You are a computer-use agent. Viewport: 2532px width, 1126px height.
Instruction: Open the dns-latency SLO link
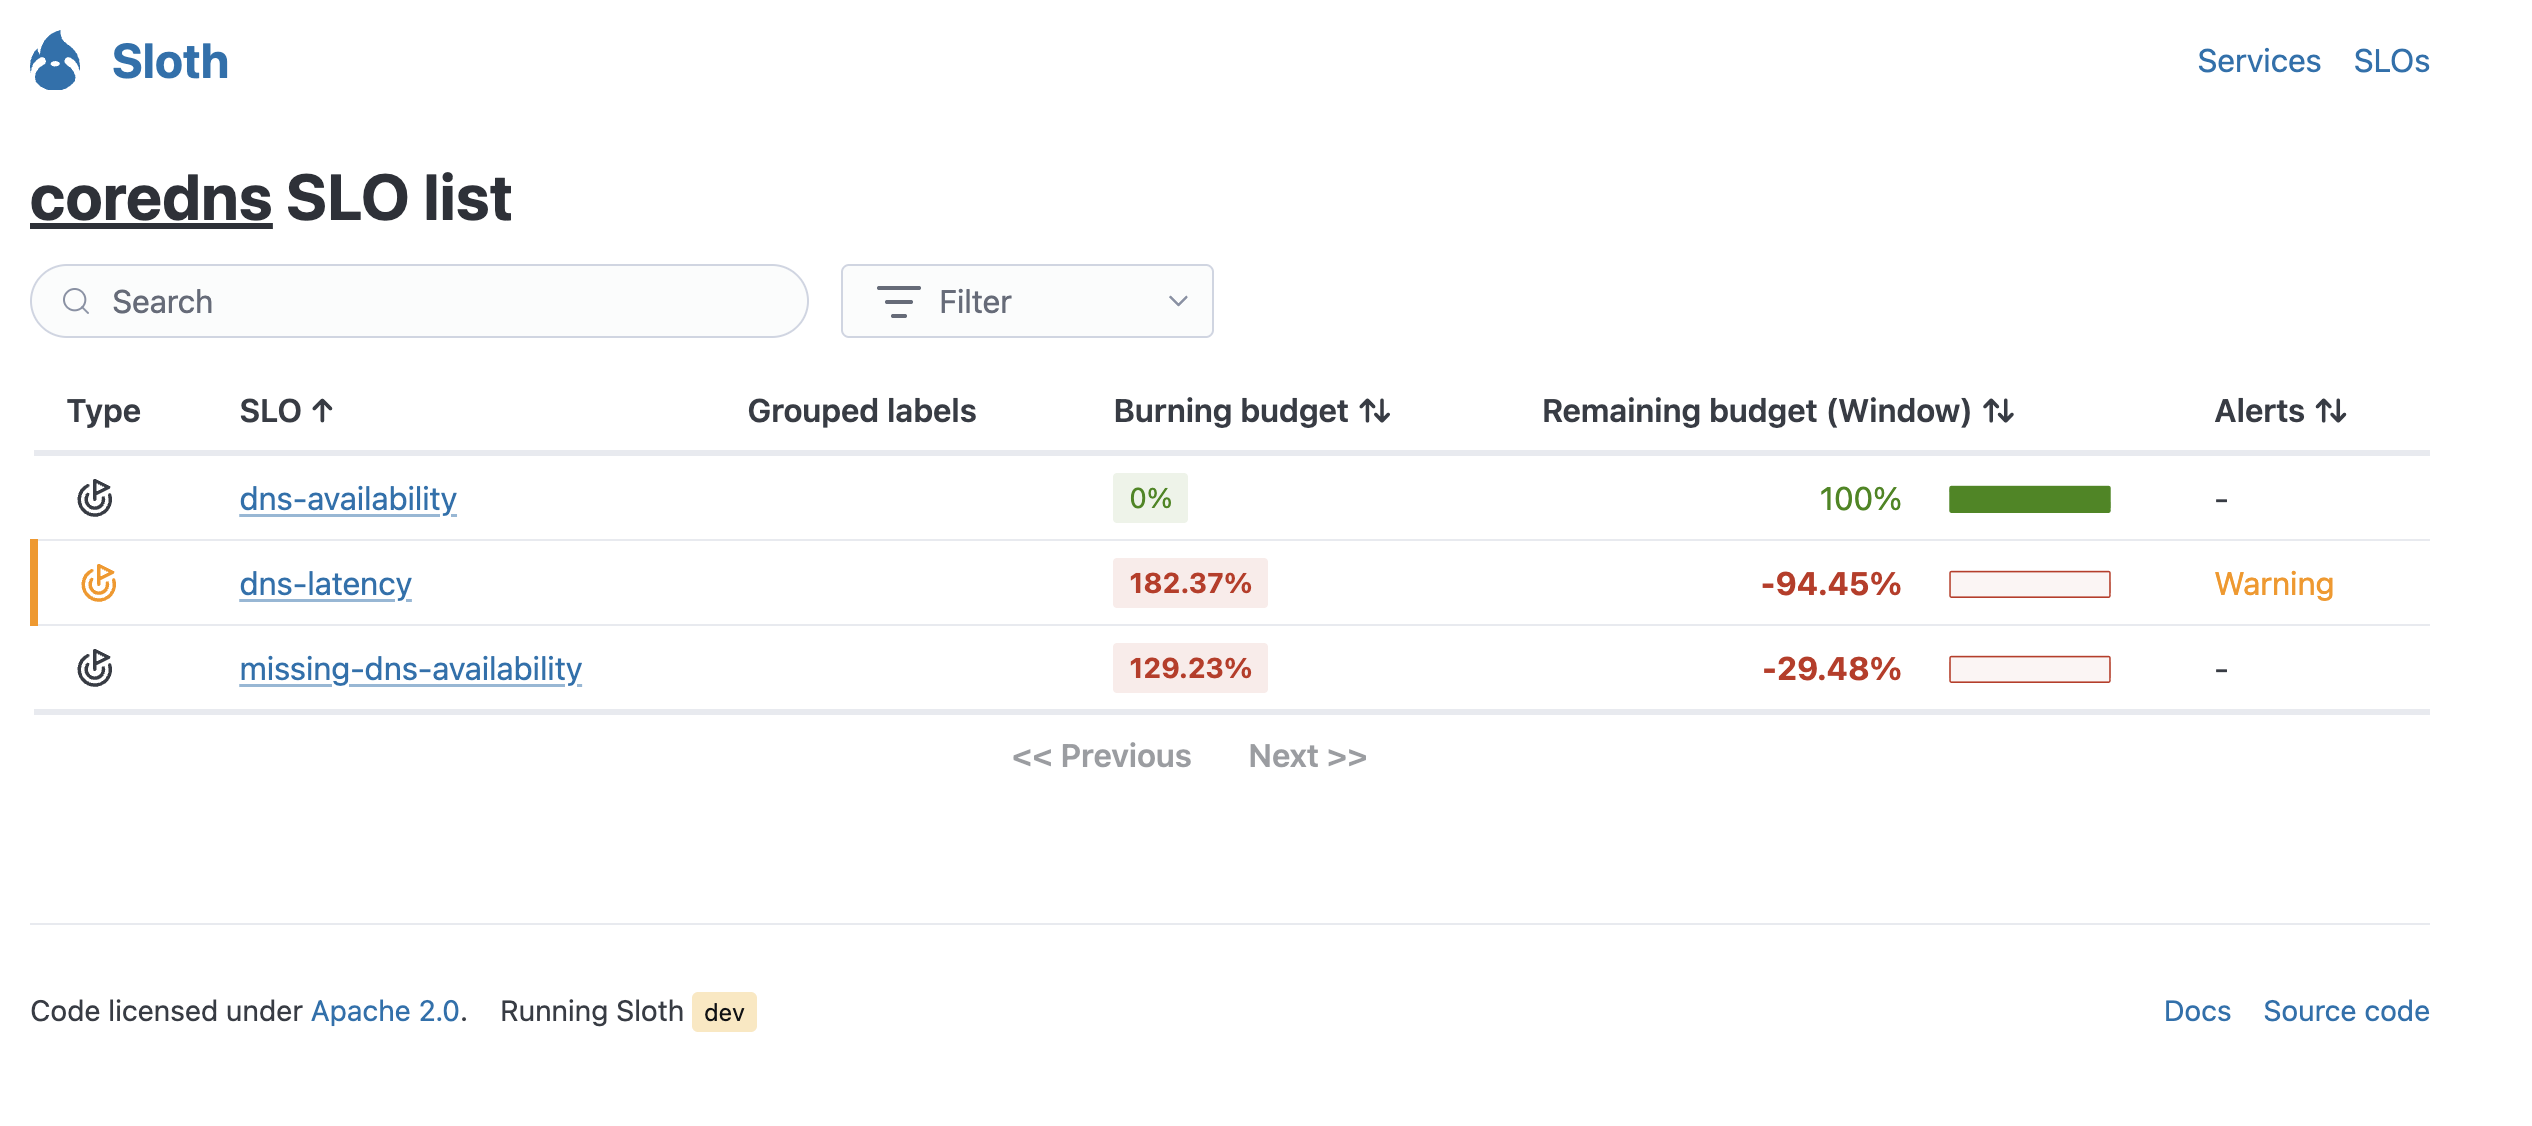point(325,583)
